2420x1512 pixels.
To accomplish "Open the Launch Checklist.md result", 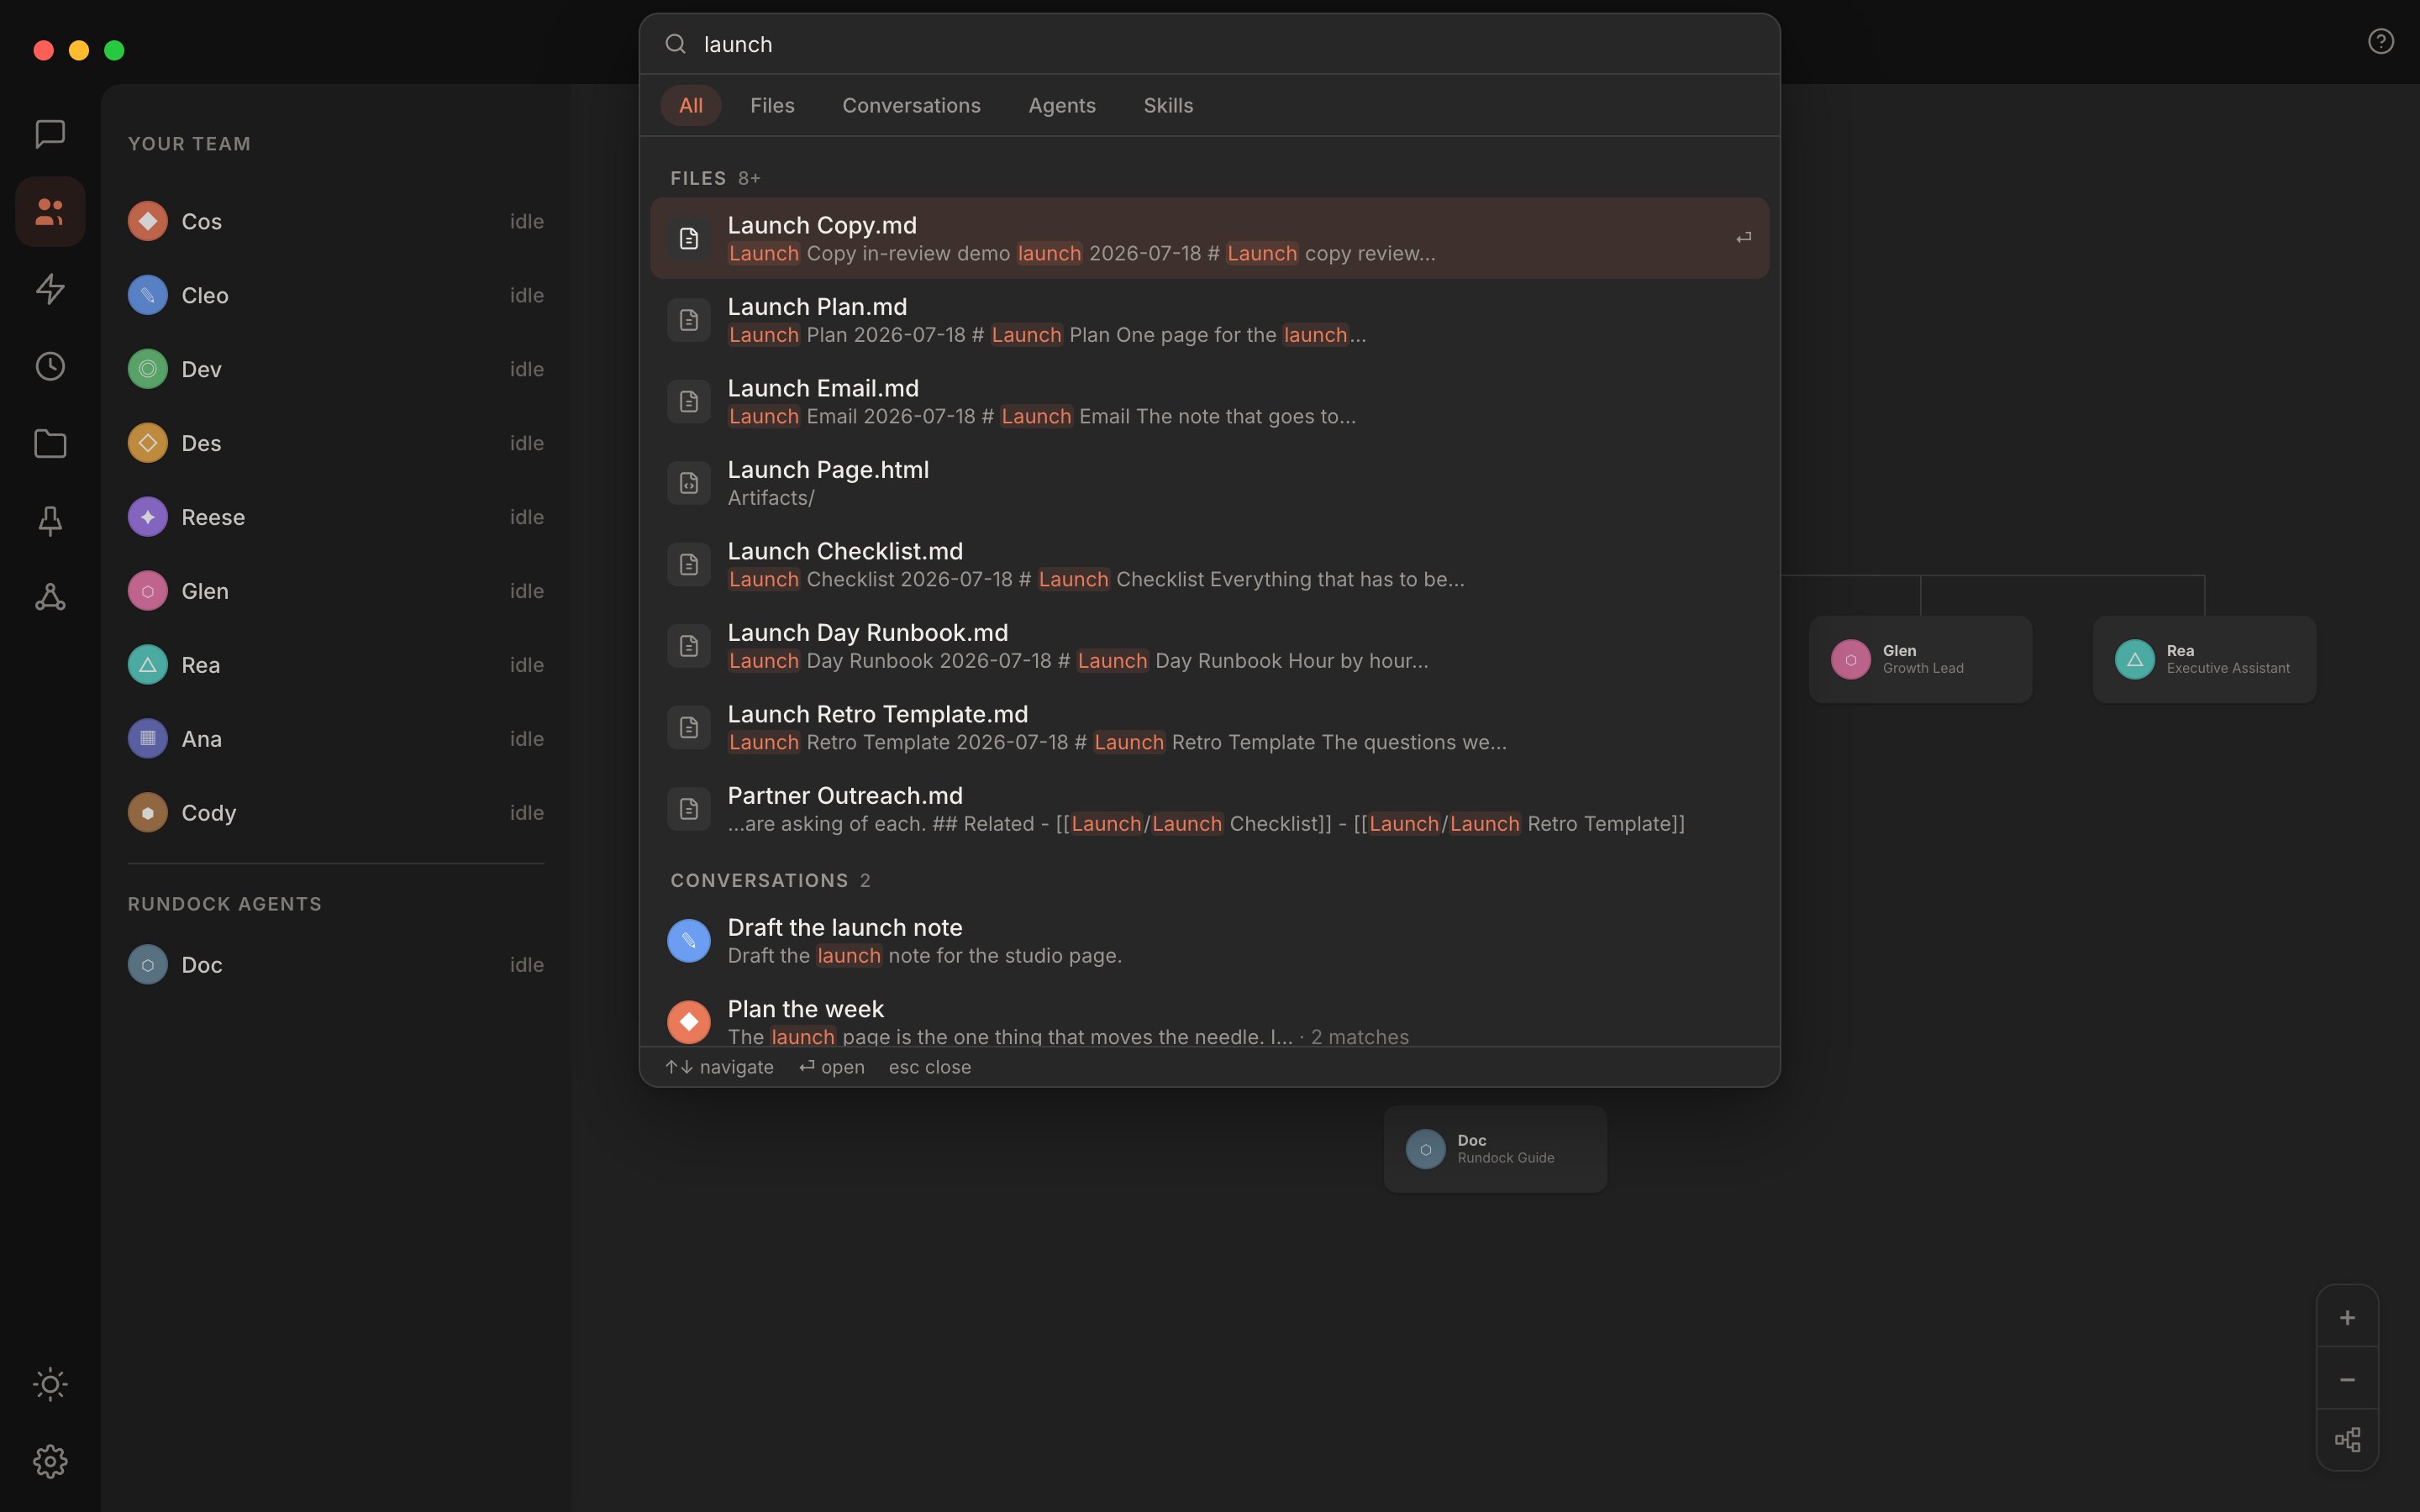I will 1210,564.
